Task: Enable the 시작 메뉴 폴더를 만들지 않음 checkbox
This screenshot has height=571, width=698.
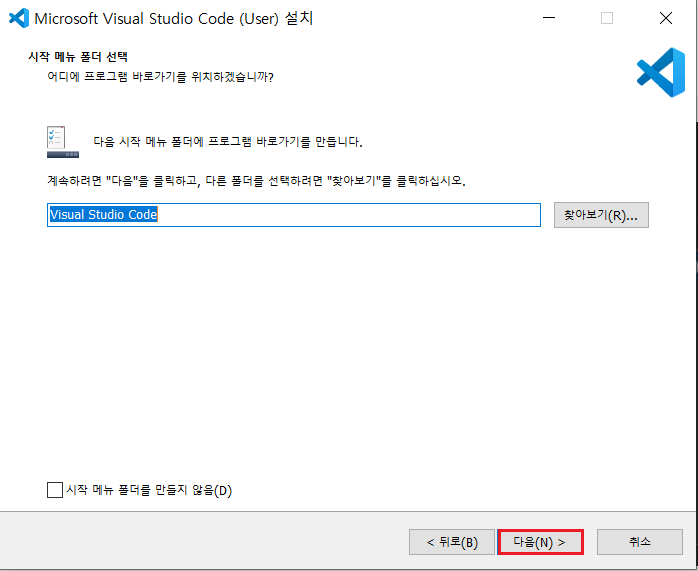Action: [x=54, y=490]
